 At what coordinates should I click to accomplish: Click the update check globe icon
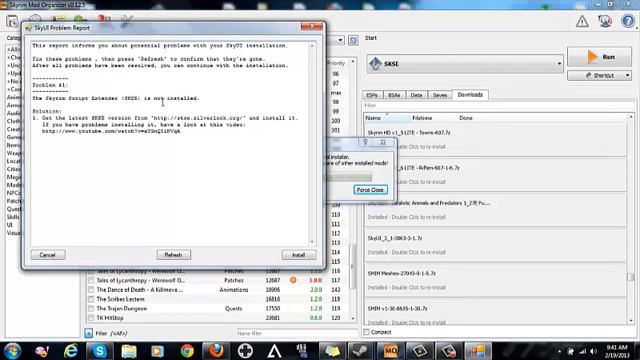[605, 21]
